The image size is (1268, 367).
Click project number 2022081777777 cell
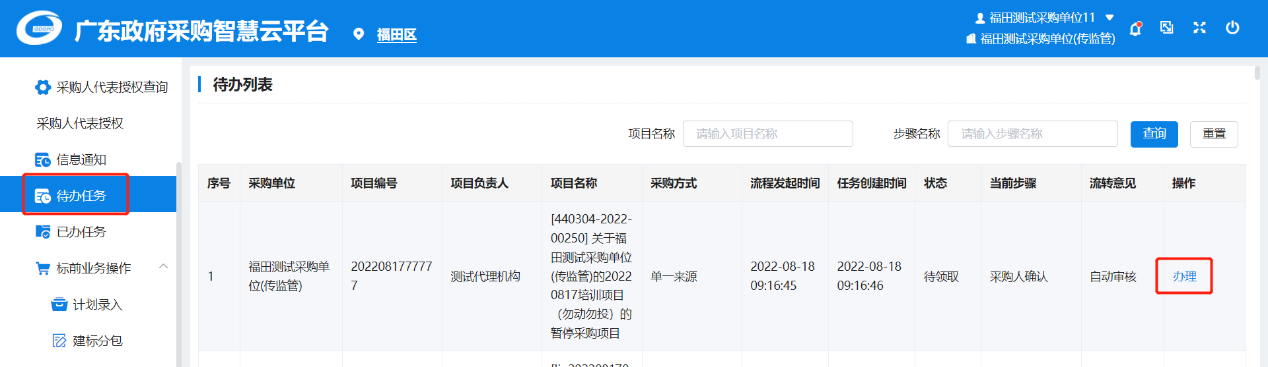(x=391, y=276)
